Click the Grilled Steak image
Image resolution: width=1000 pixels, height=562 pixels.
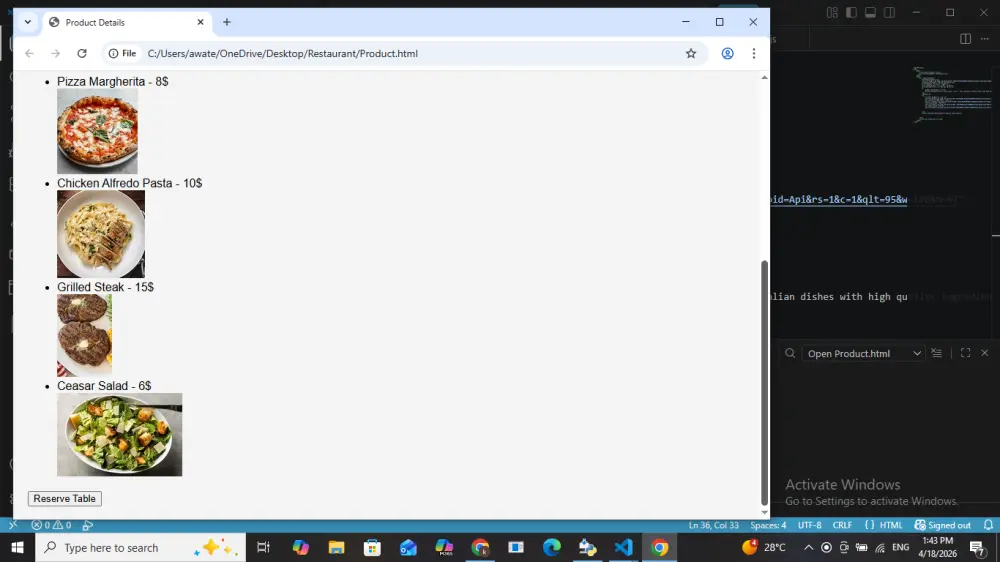tap(84, 335)
